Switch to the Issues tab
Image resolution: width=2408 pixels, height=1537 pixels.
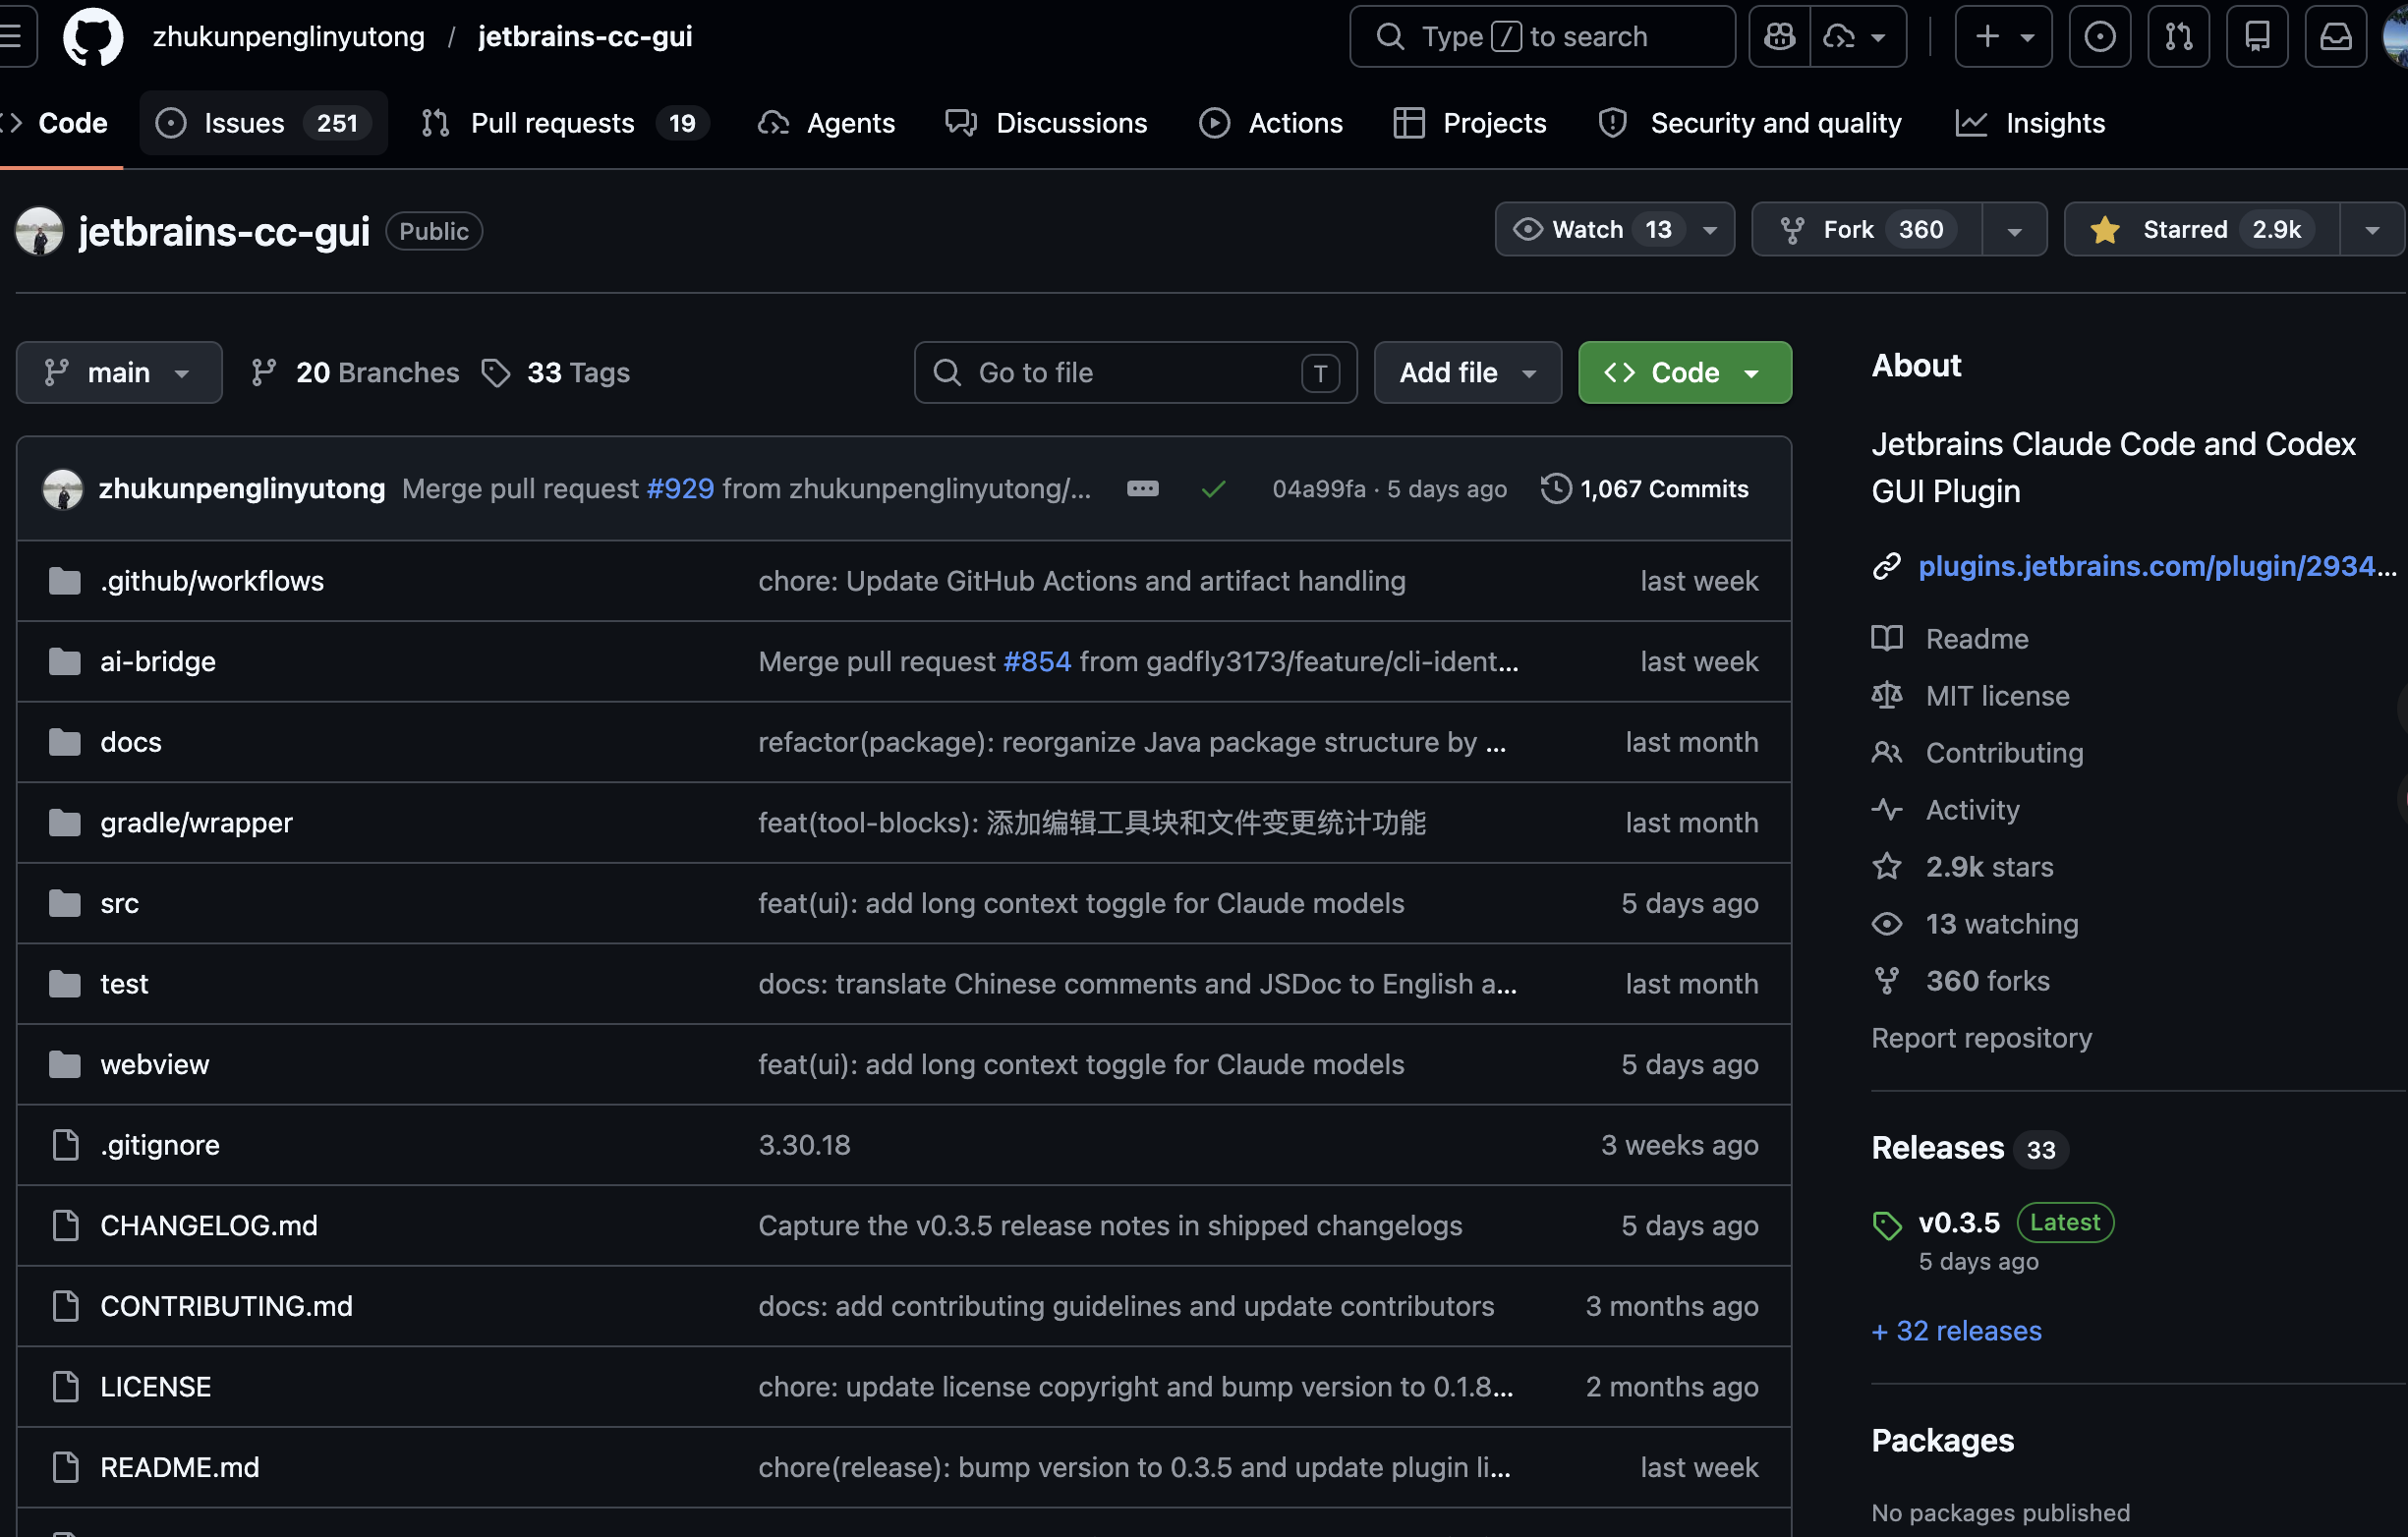[x=263, y=123]
